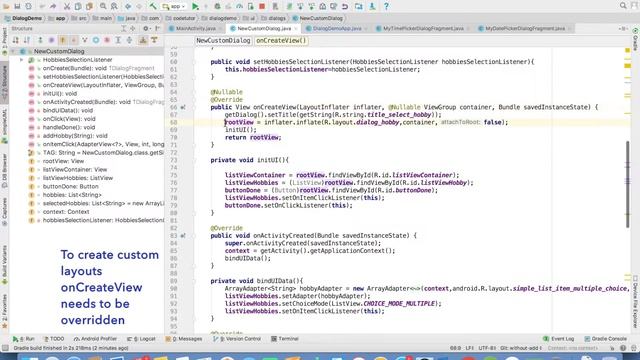Click java folder in navigation bar
The image size is (640, 360).
[x=127, y=18]
